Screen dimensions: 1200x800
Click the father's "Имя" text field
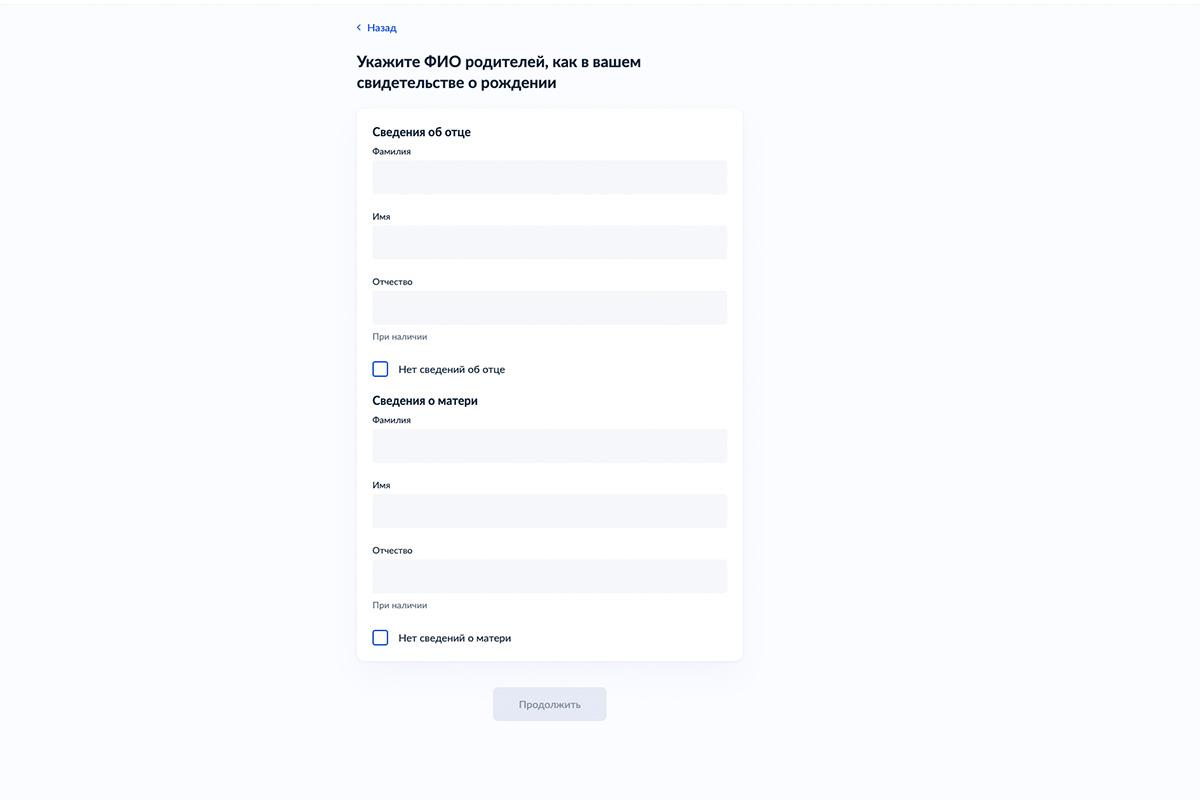(549, 242)
